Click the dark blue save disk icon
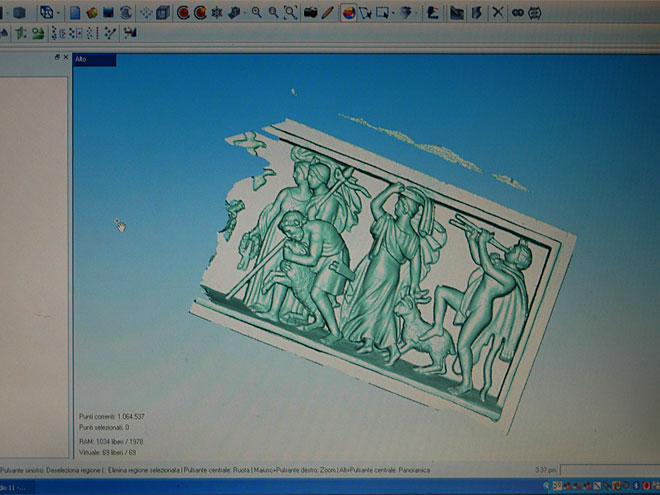The width and height of the screenshot is (660, 495). coord(109,13)
